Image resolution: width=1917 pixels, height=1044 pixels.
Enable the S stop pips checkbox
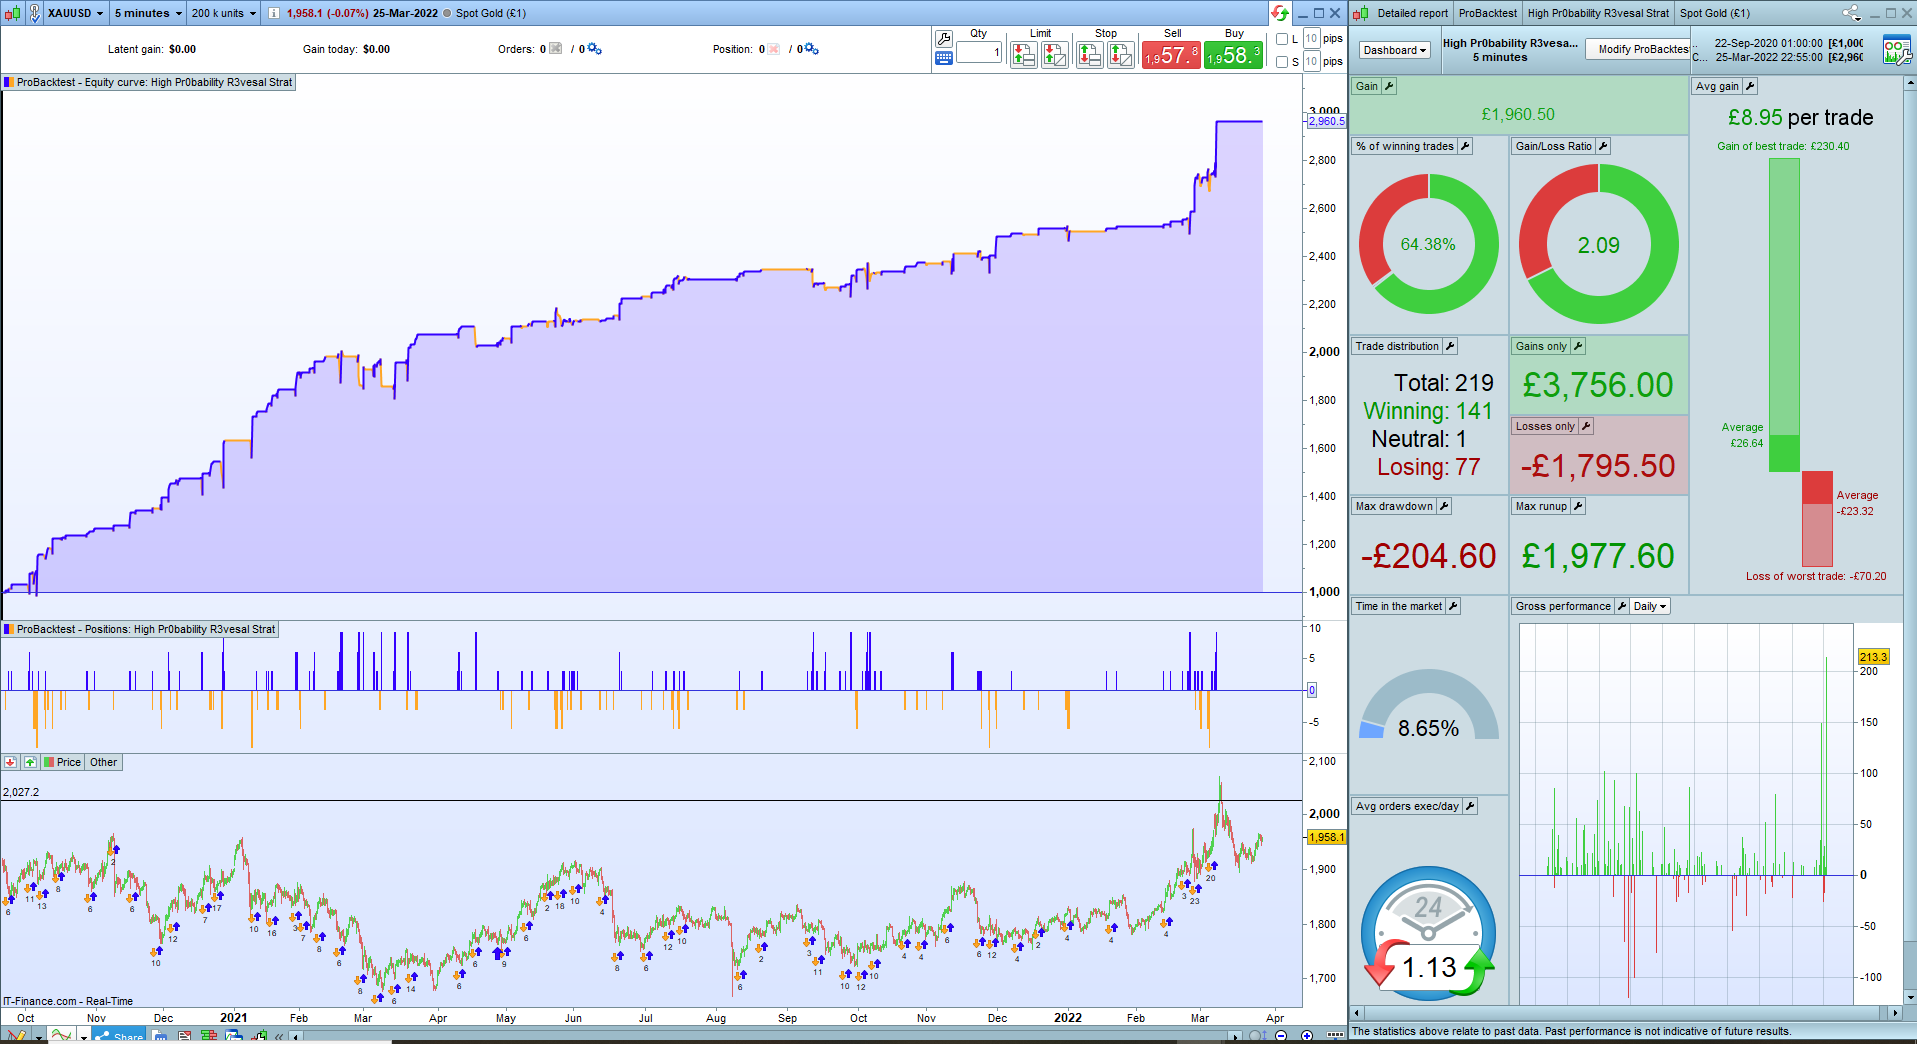pyautogui.click(x=1282, y=62)
